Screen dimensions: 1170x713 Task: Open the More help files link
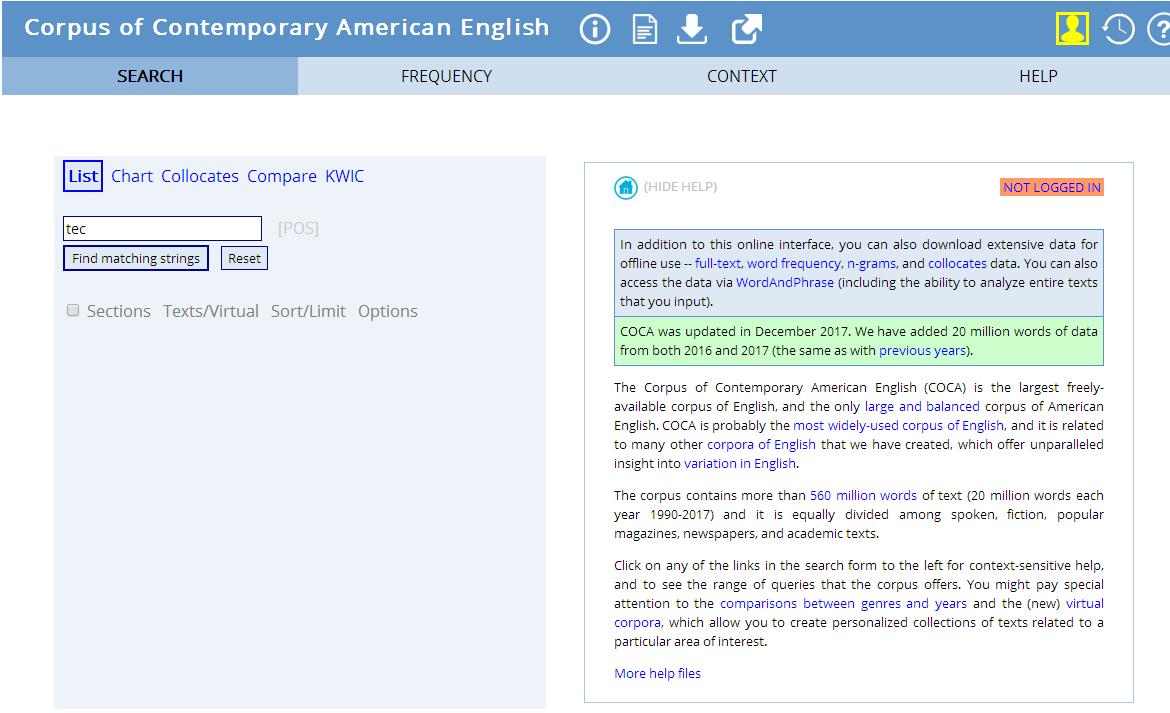(x=657, y=673)
